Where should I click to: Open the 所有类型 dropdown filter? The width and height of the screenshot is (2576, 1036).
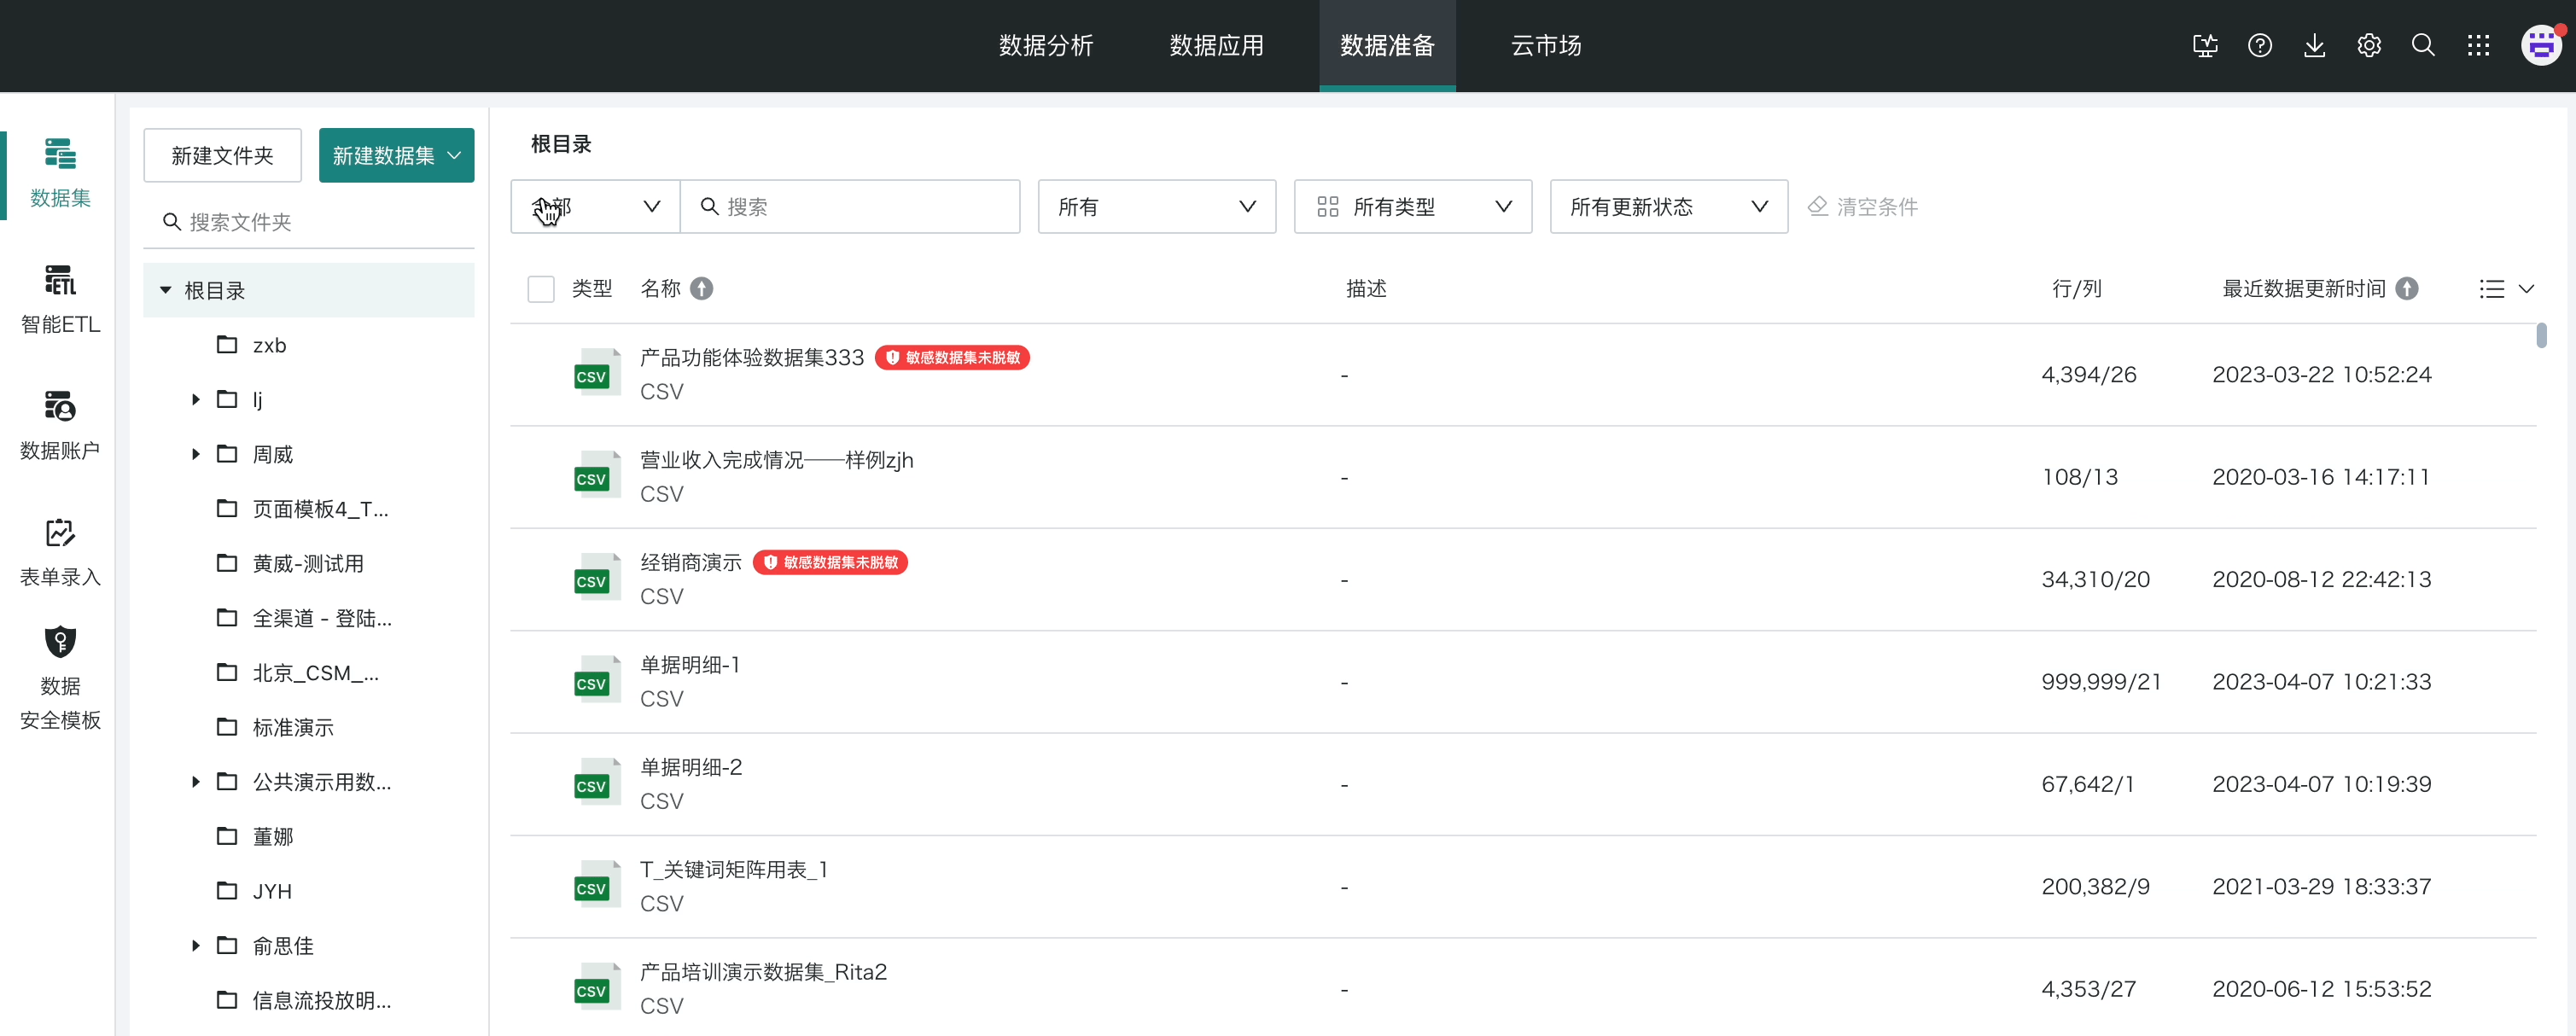click(x=1412, y=207)
